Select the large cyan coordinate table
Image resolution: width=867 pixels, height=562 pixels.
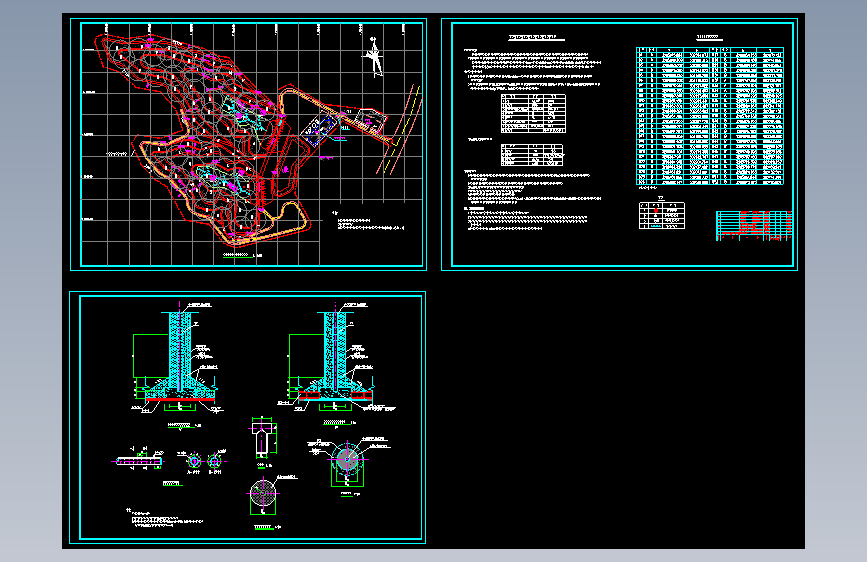[710, 116]
